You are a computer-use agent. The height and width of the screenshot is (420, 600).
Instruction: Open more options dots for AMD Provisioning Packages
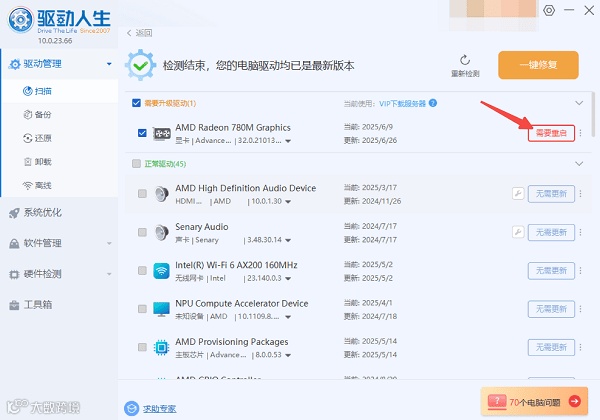click(580, 347)
